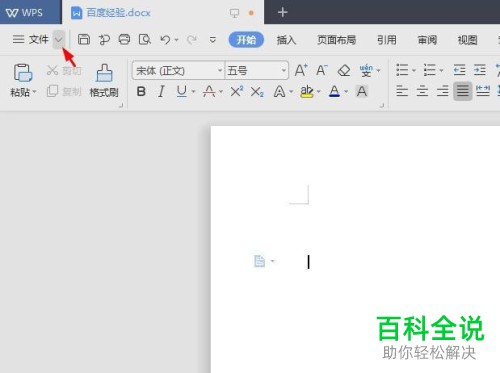Click the Clear Formatting eraser icon
Image resolution: width=500 pixels, height=373 pixels.
click(x=344, y=71)
